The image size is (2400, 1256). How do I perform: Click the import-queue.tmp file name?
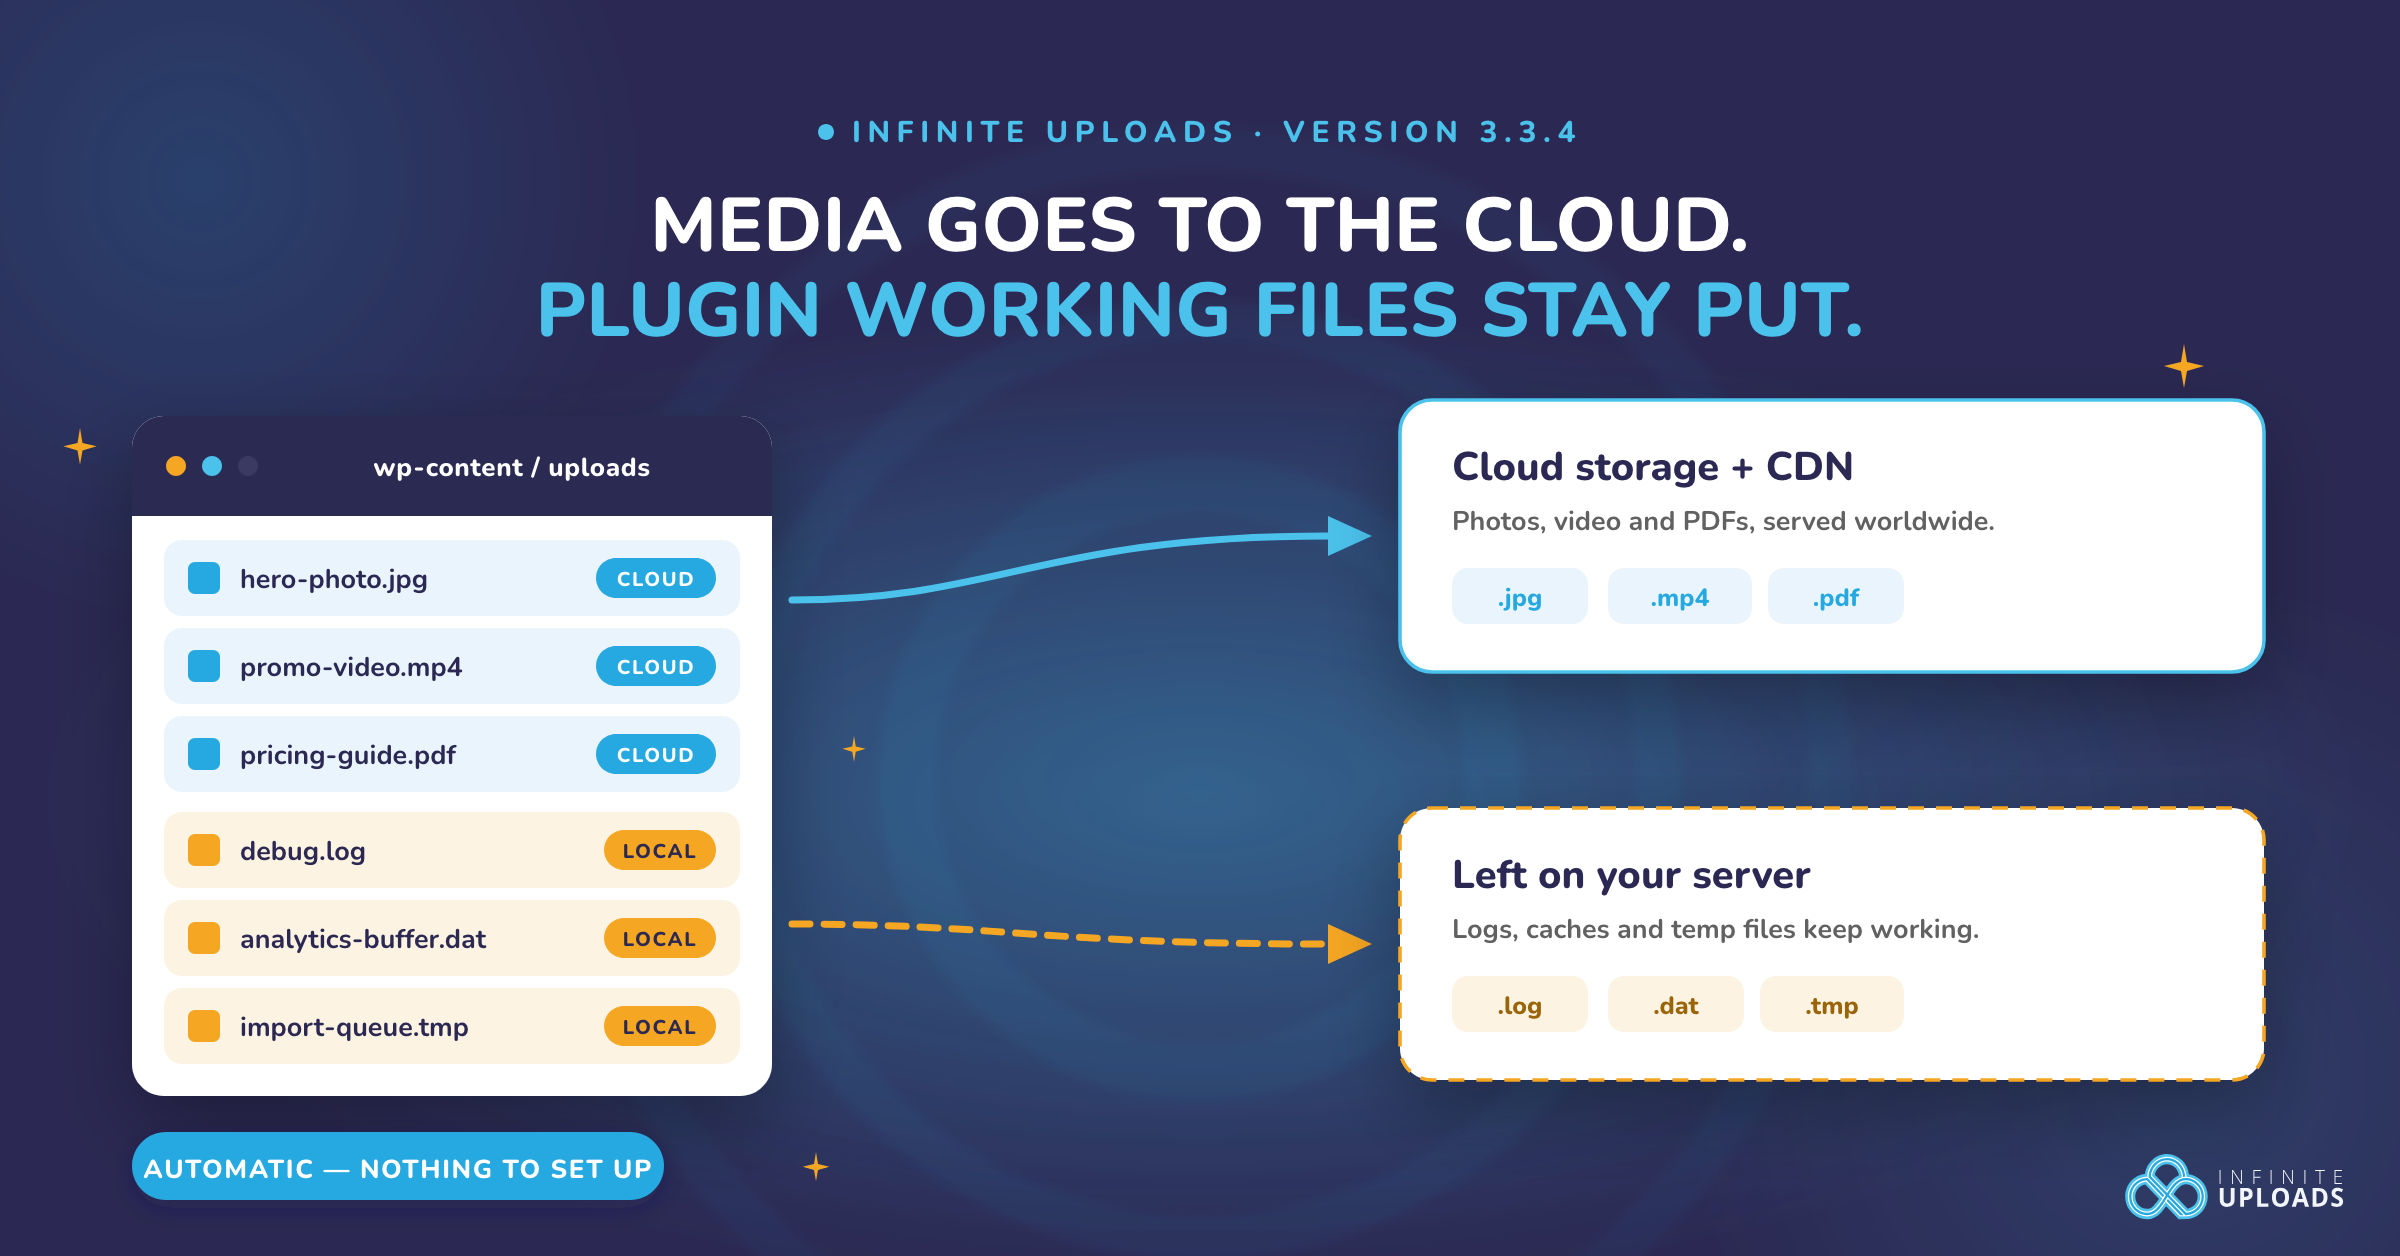[354, 1027]
